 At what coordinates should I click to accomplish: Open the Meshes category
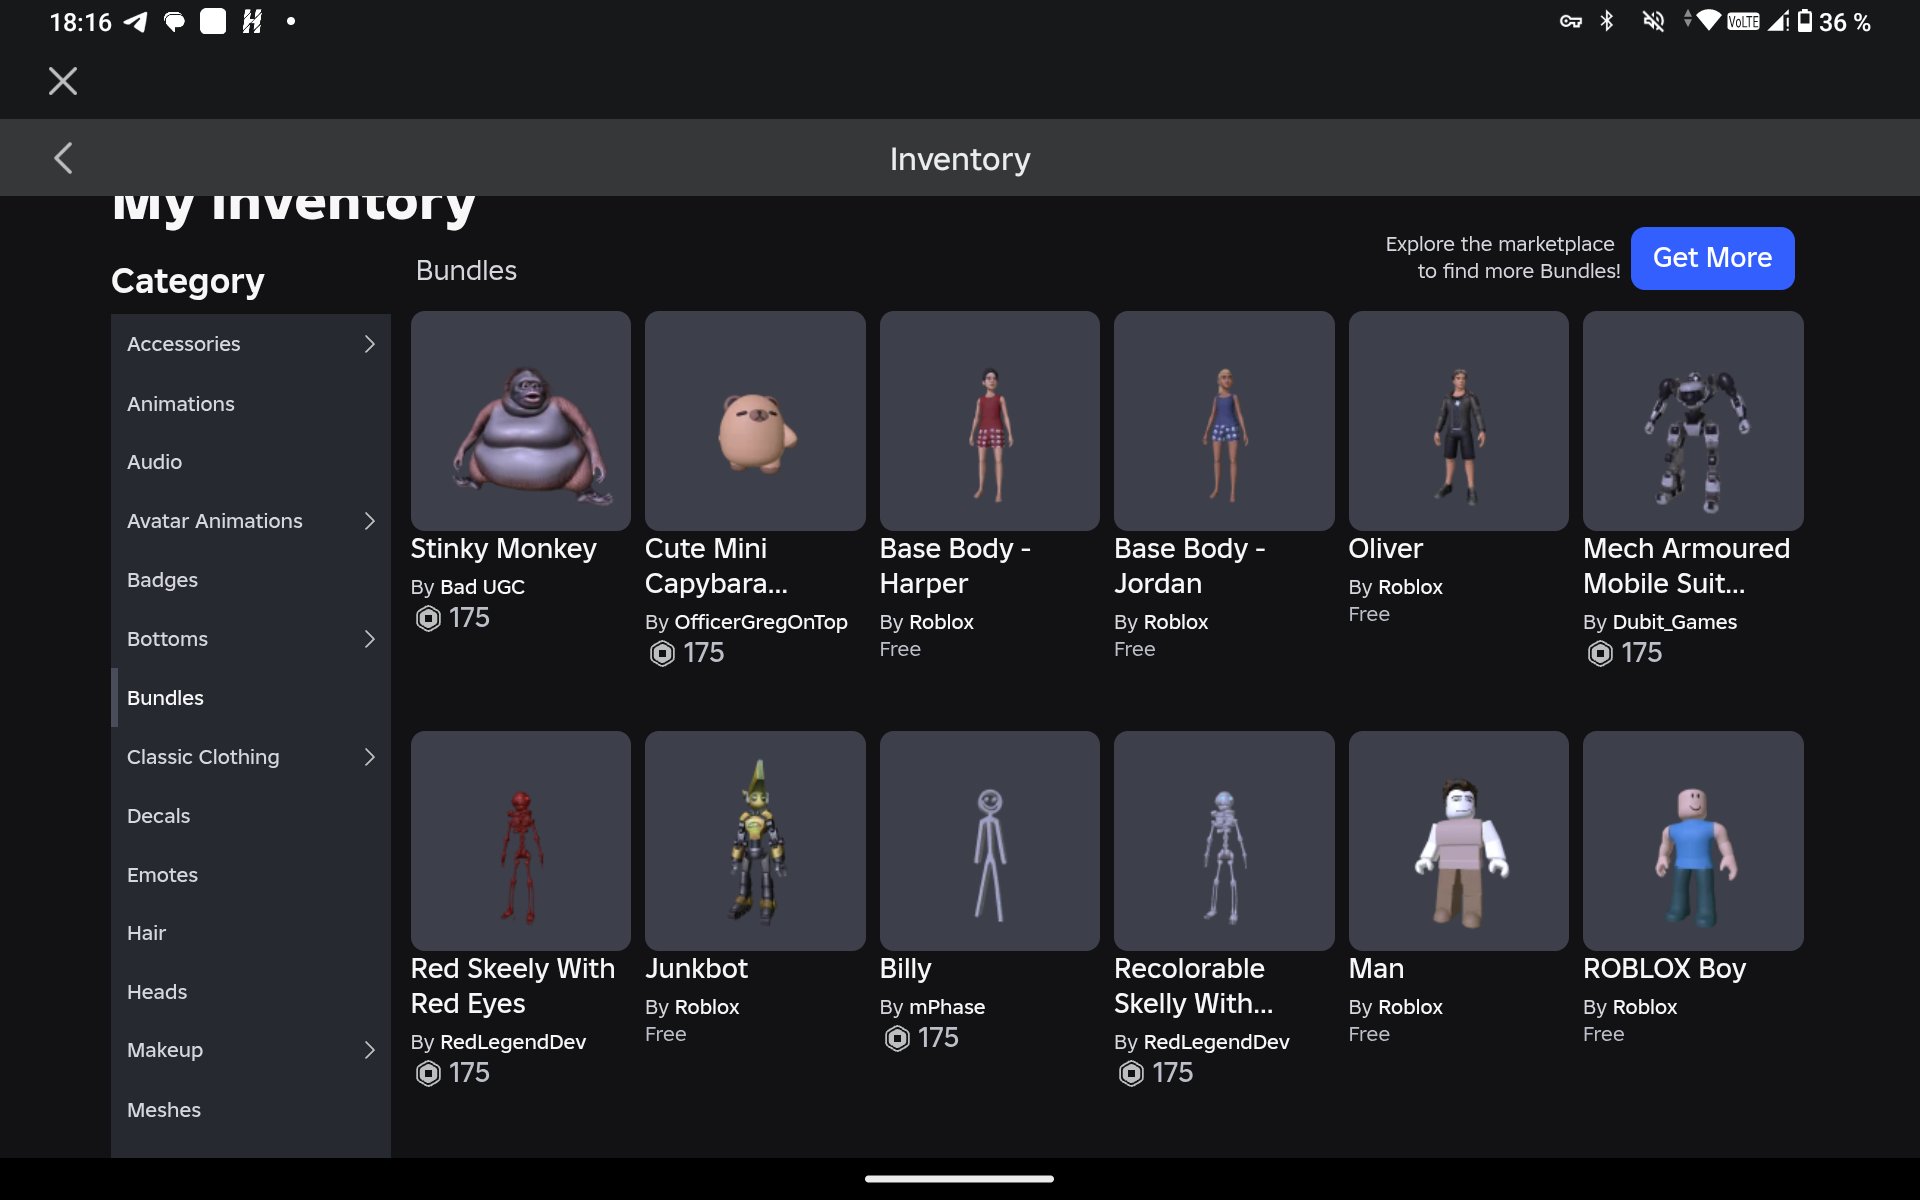250,1110
